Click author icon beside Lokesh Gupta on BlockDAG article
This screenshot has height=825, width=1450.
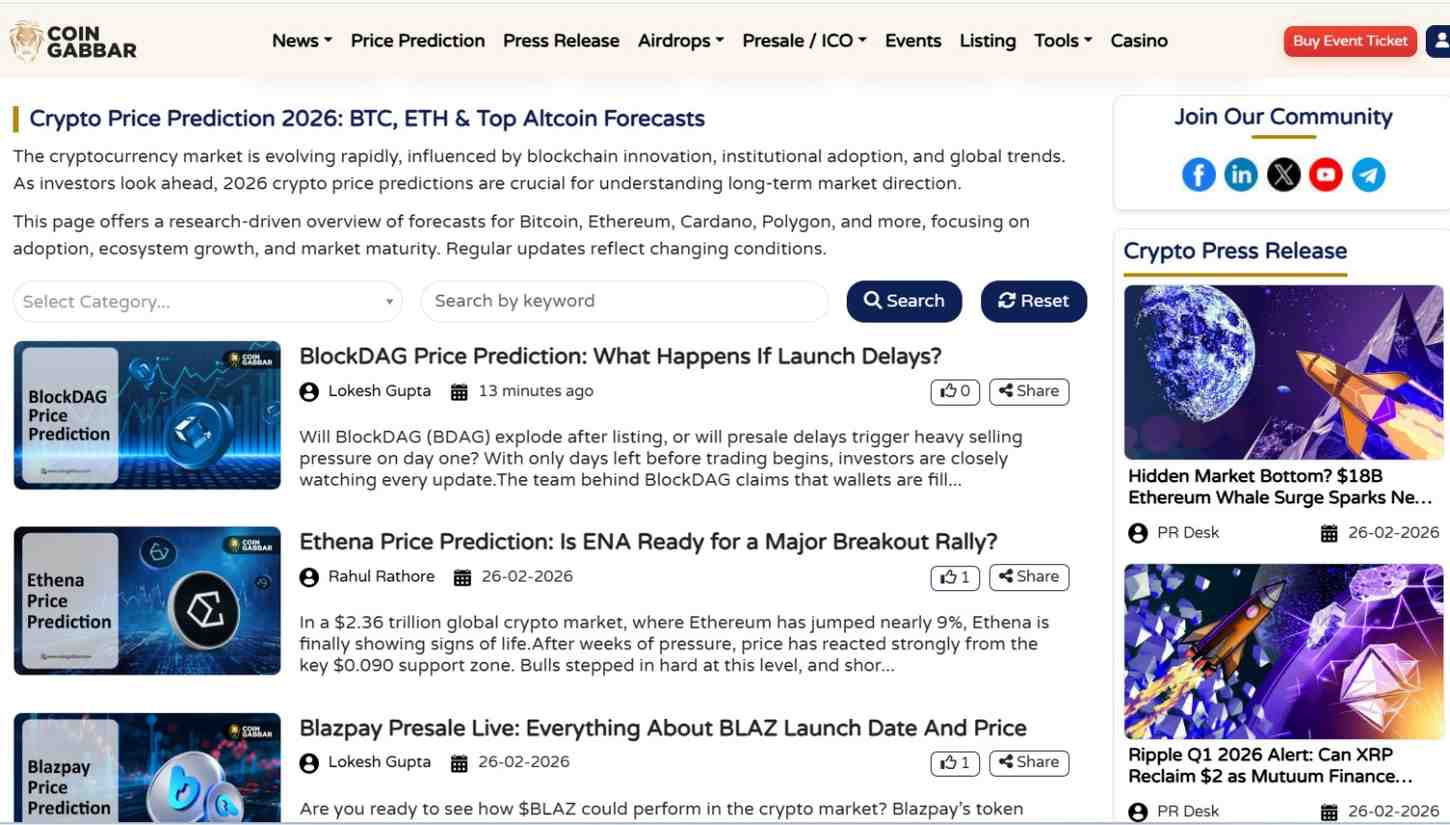(309, 392)
